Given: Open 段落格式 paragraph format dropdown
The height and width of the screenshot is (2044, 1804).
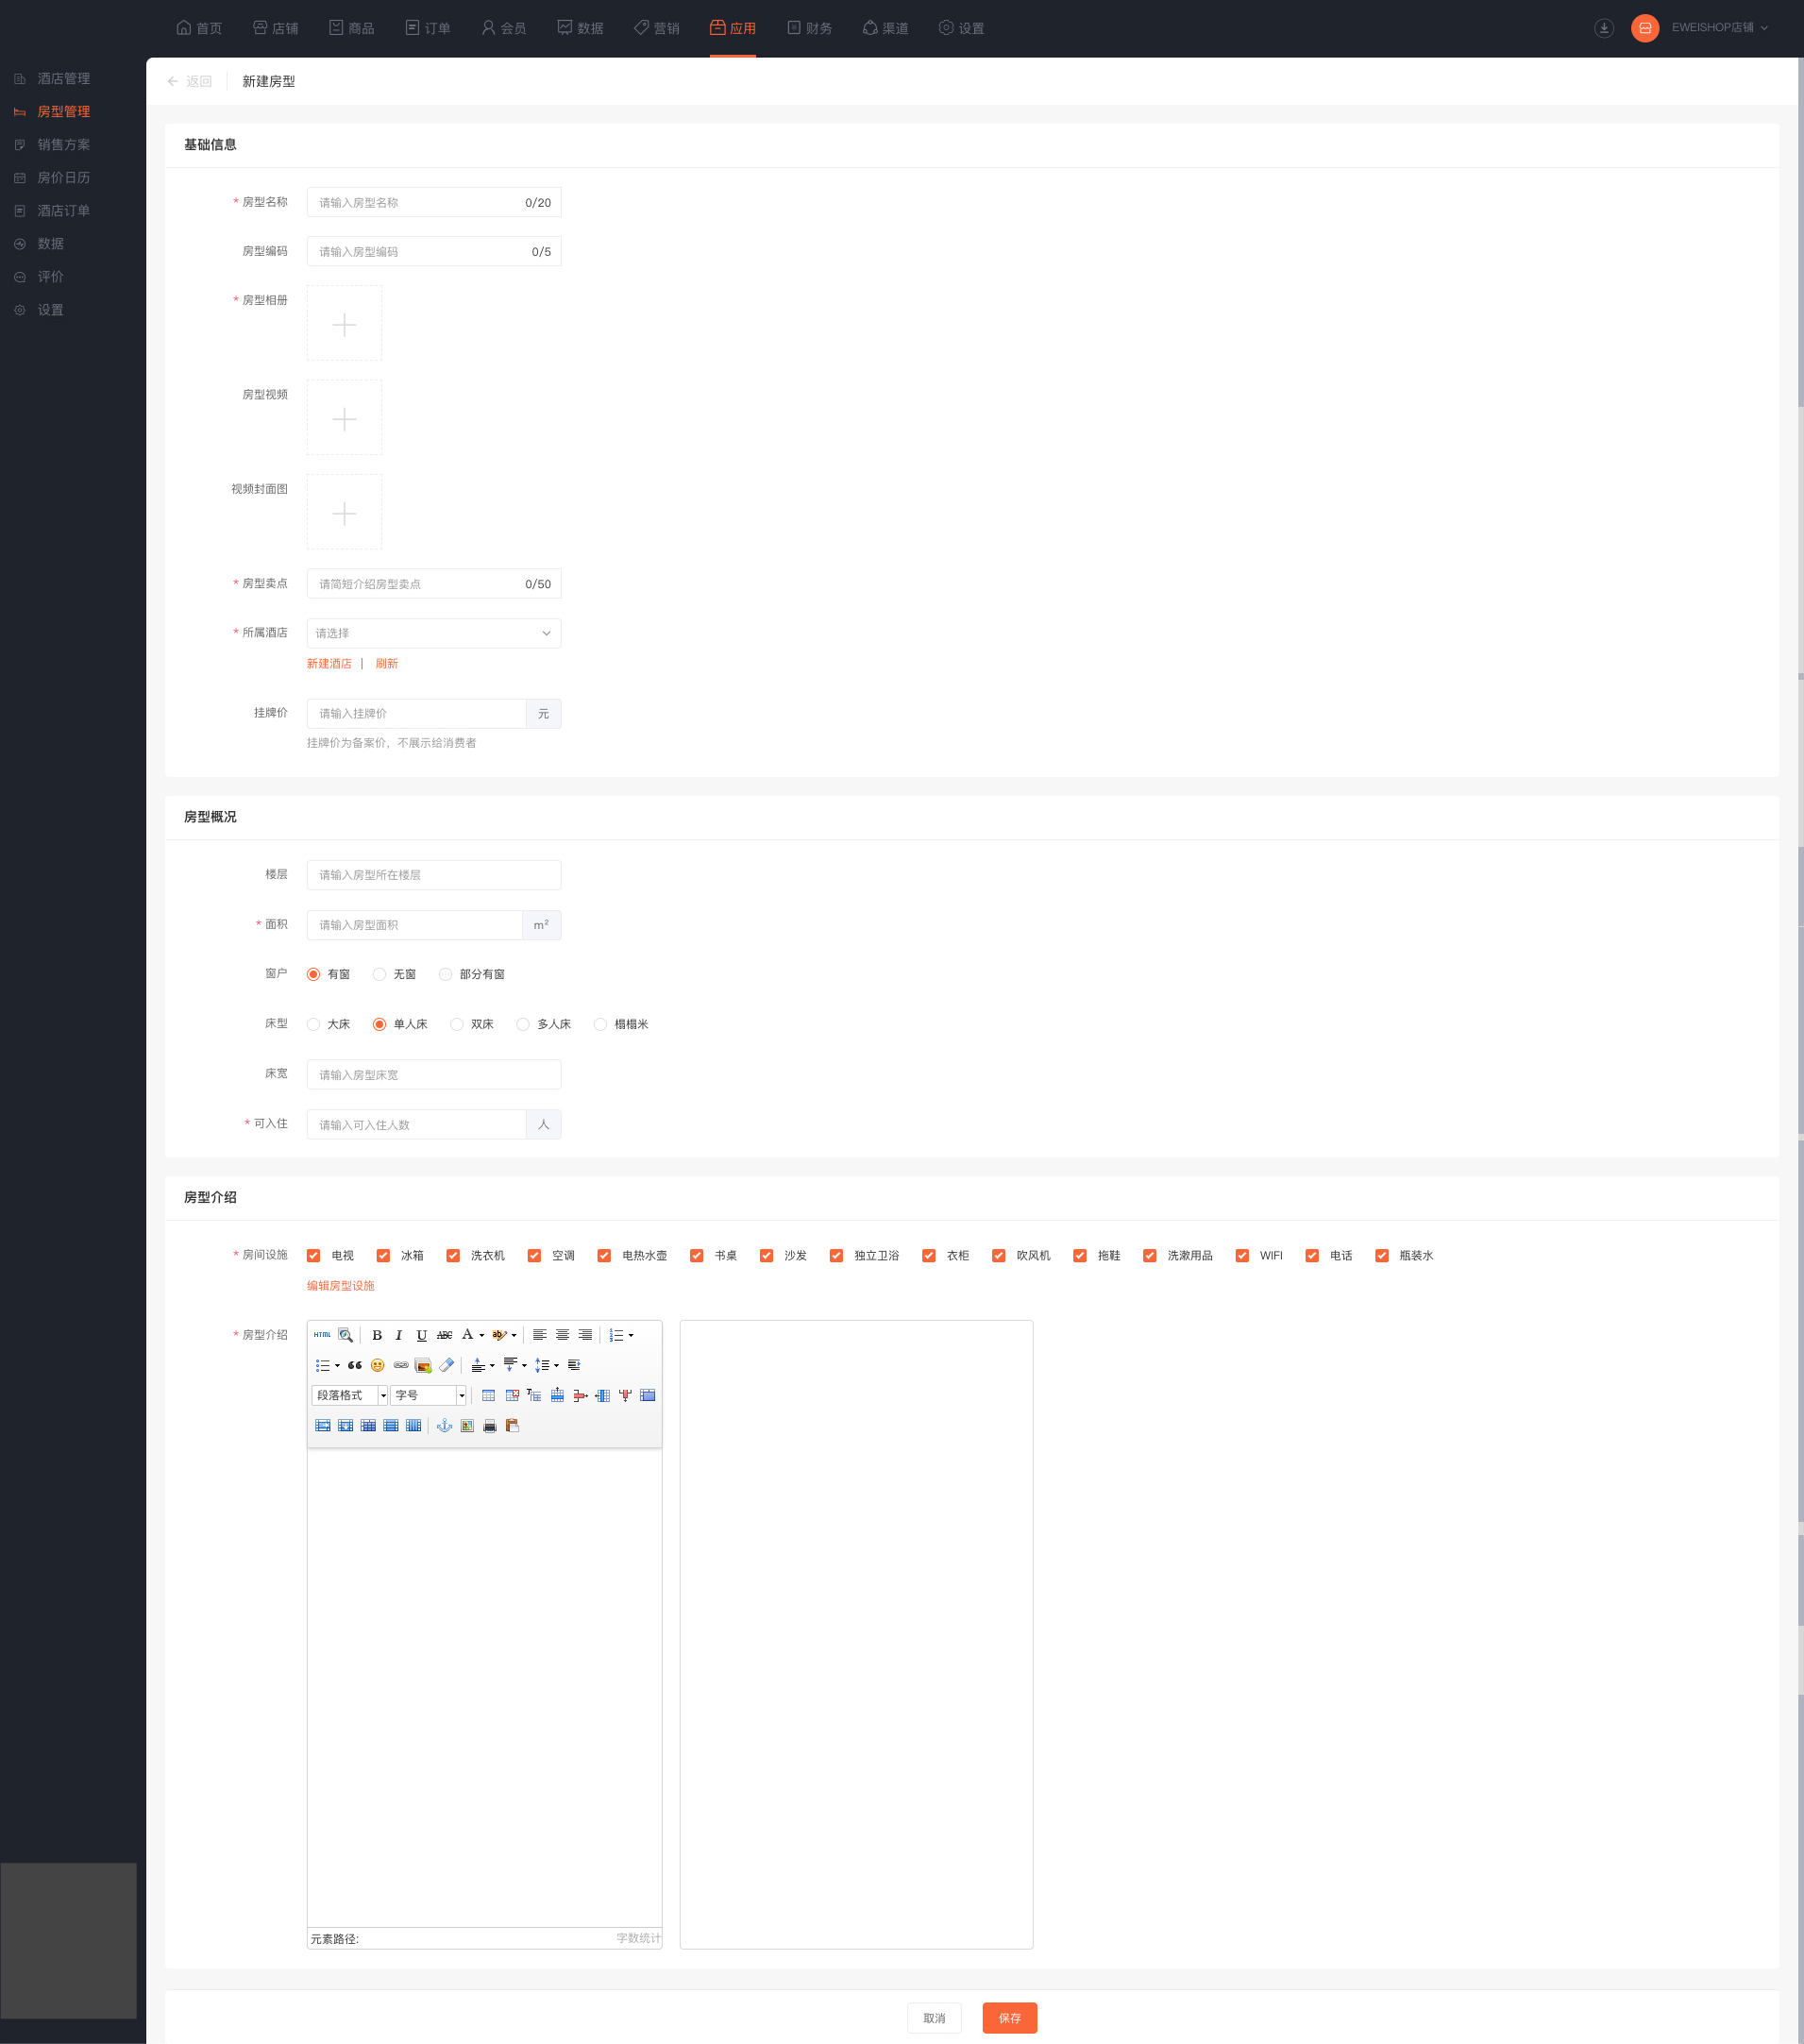Looking at the screenshot, I should pos(350,1395).
